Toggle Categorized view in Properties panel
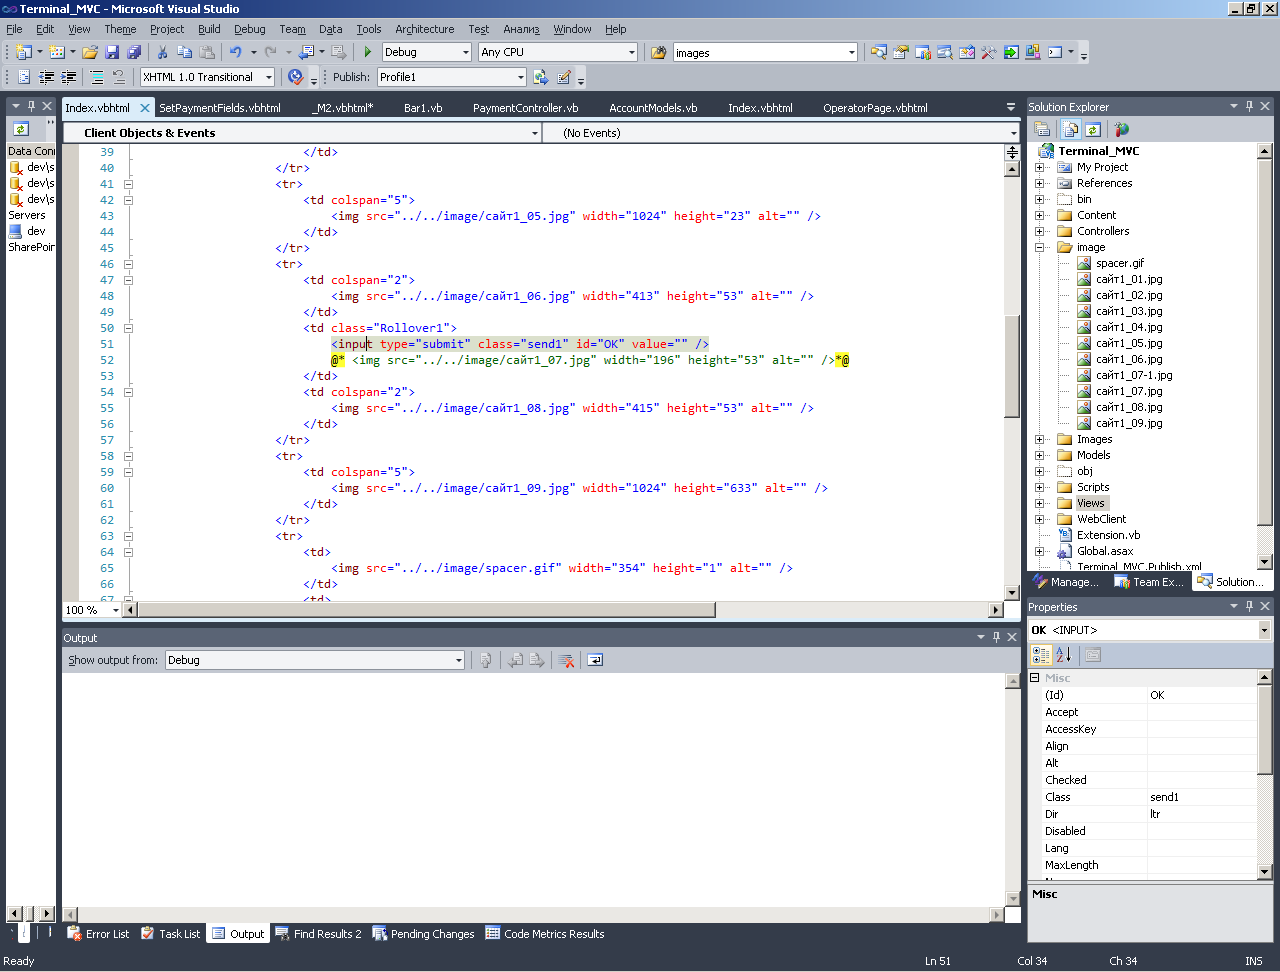 [x=1041, y=655]
